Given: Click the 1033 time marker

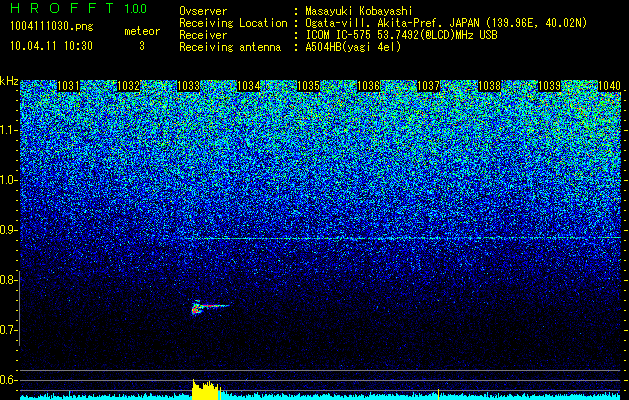Looking at the screenshot, I should point(189,86).
